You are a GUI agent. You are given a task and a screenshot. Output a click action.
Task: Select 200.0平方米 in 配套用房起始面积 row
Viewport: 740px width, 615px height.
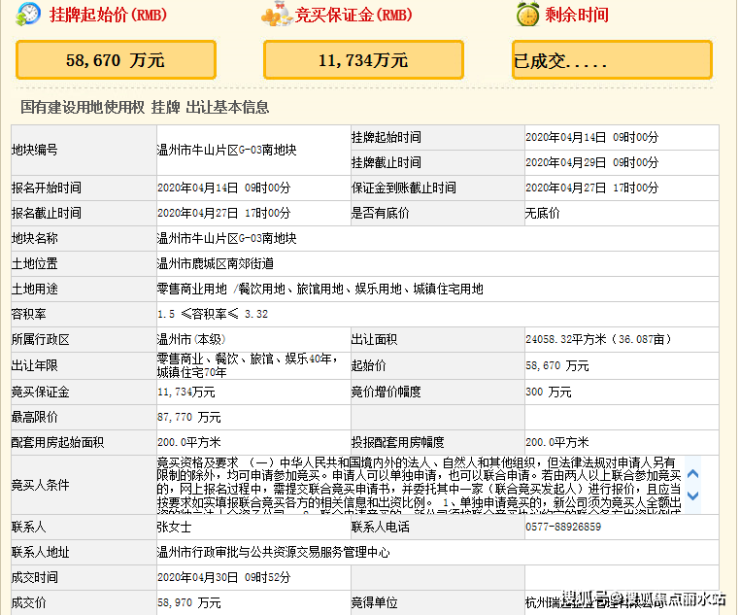click(189, 442)
